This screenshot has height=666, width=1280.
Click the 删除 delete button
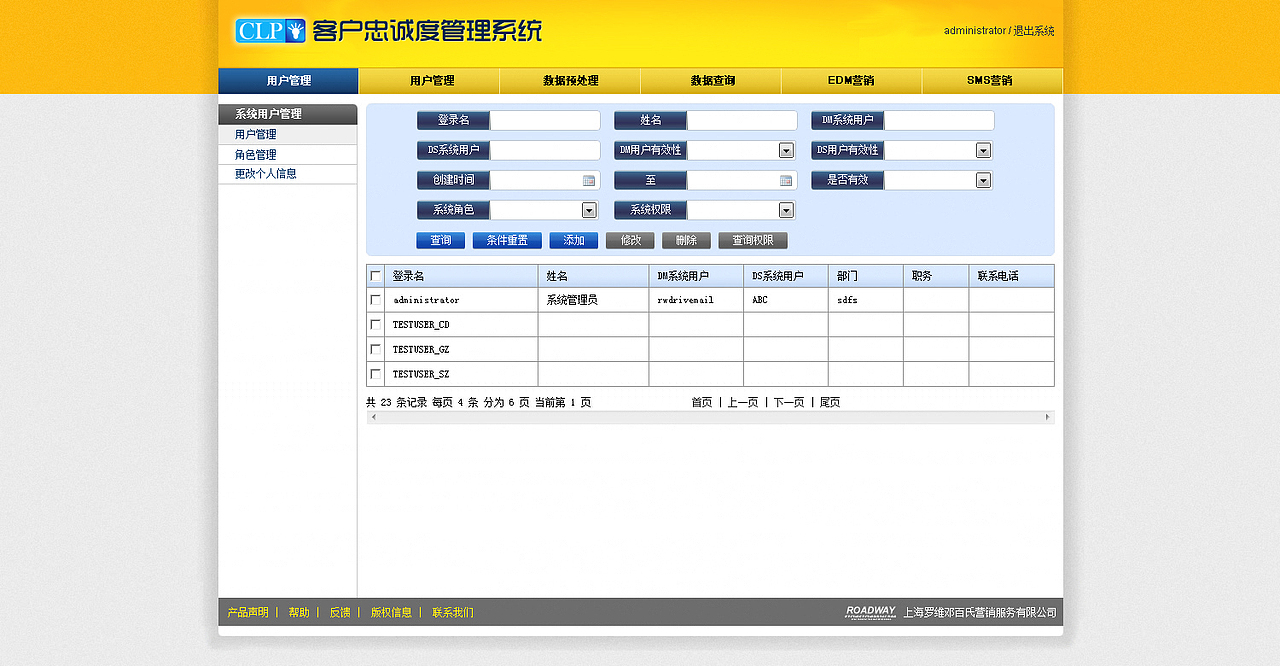[686, 241]
